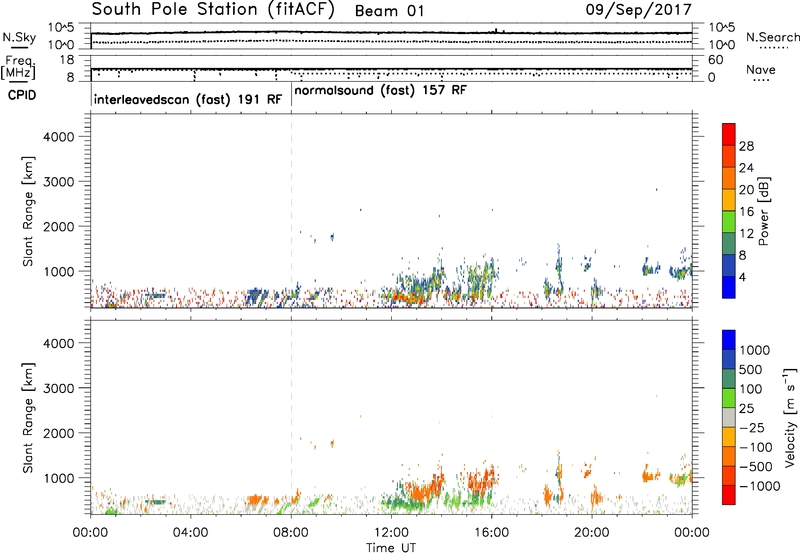Click the 'Nave' legend label
800x554 pixels.
pyautogui.click(x=761, y=70)
